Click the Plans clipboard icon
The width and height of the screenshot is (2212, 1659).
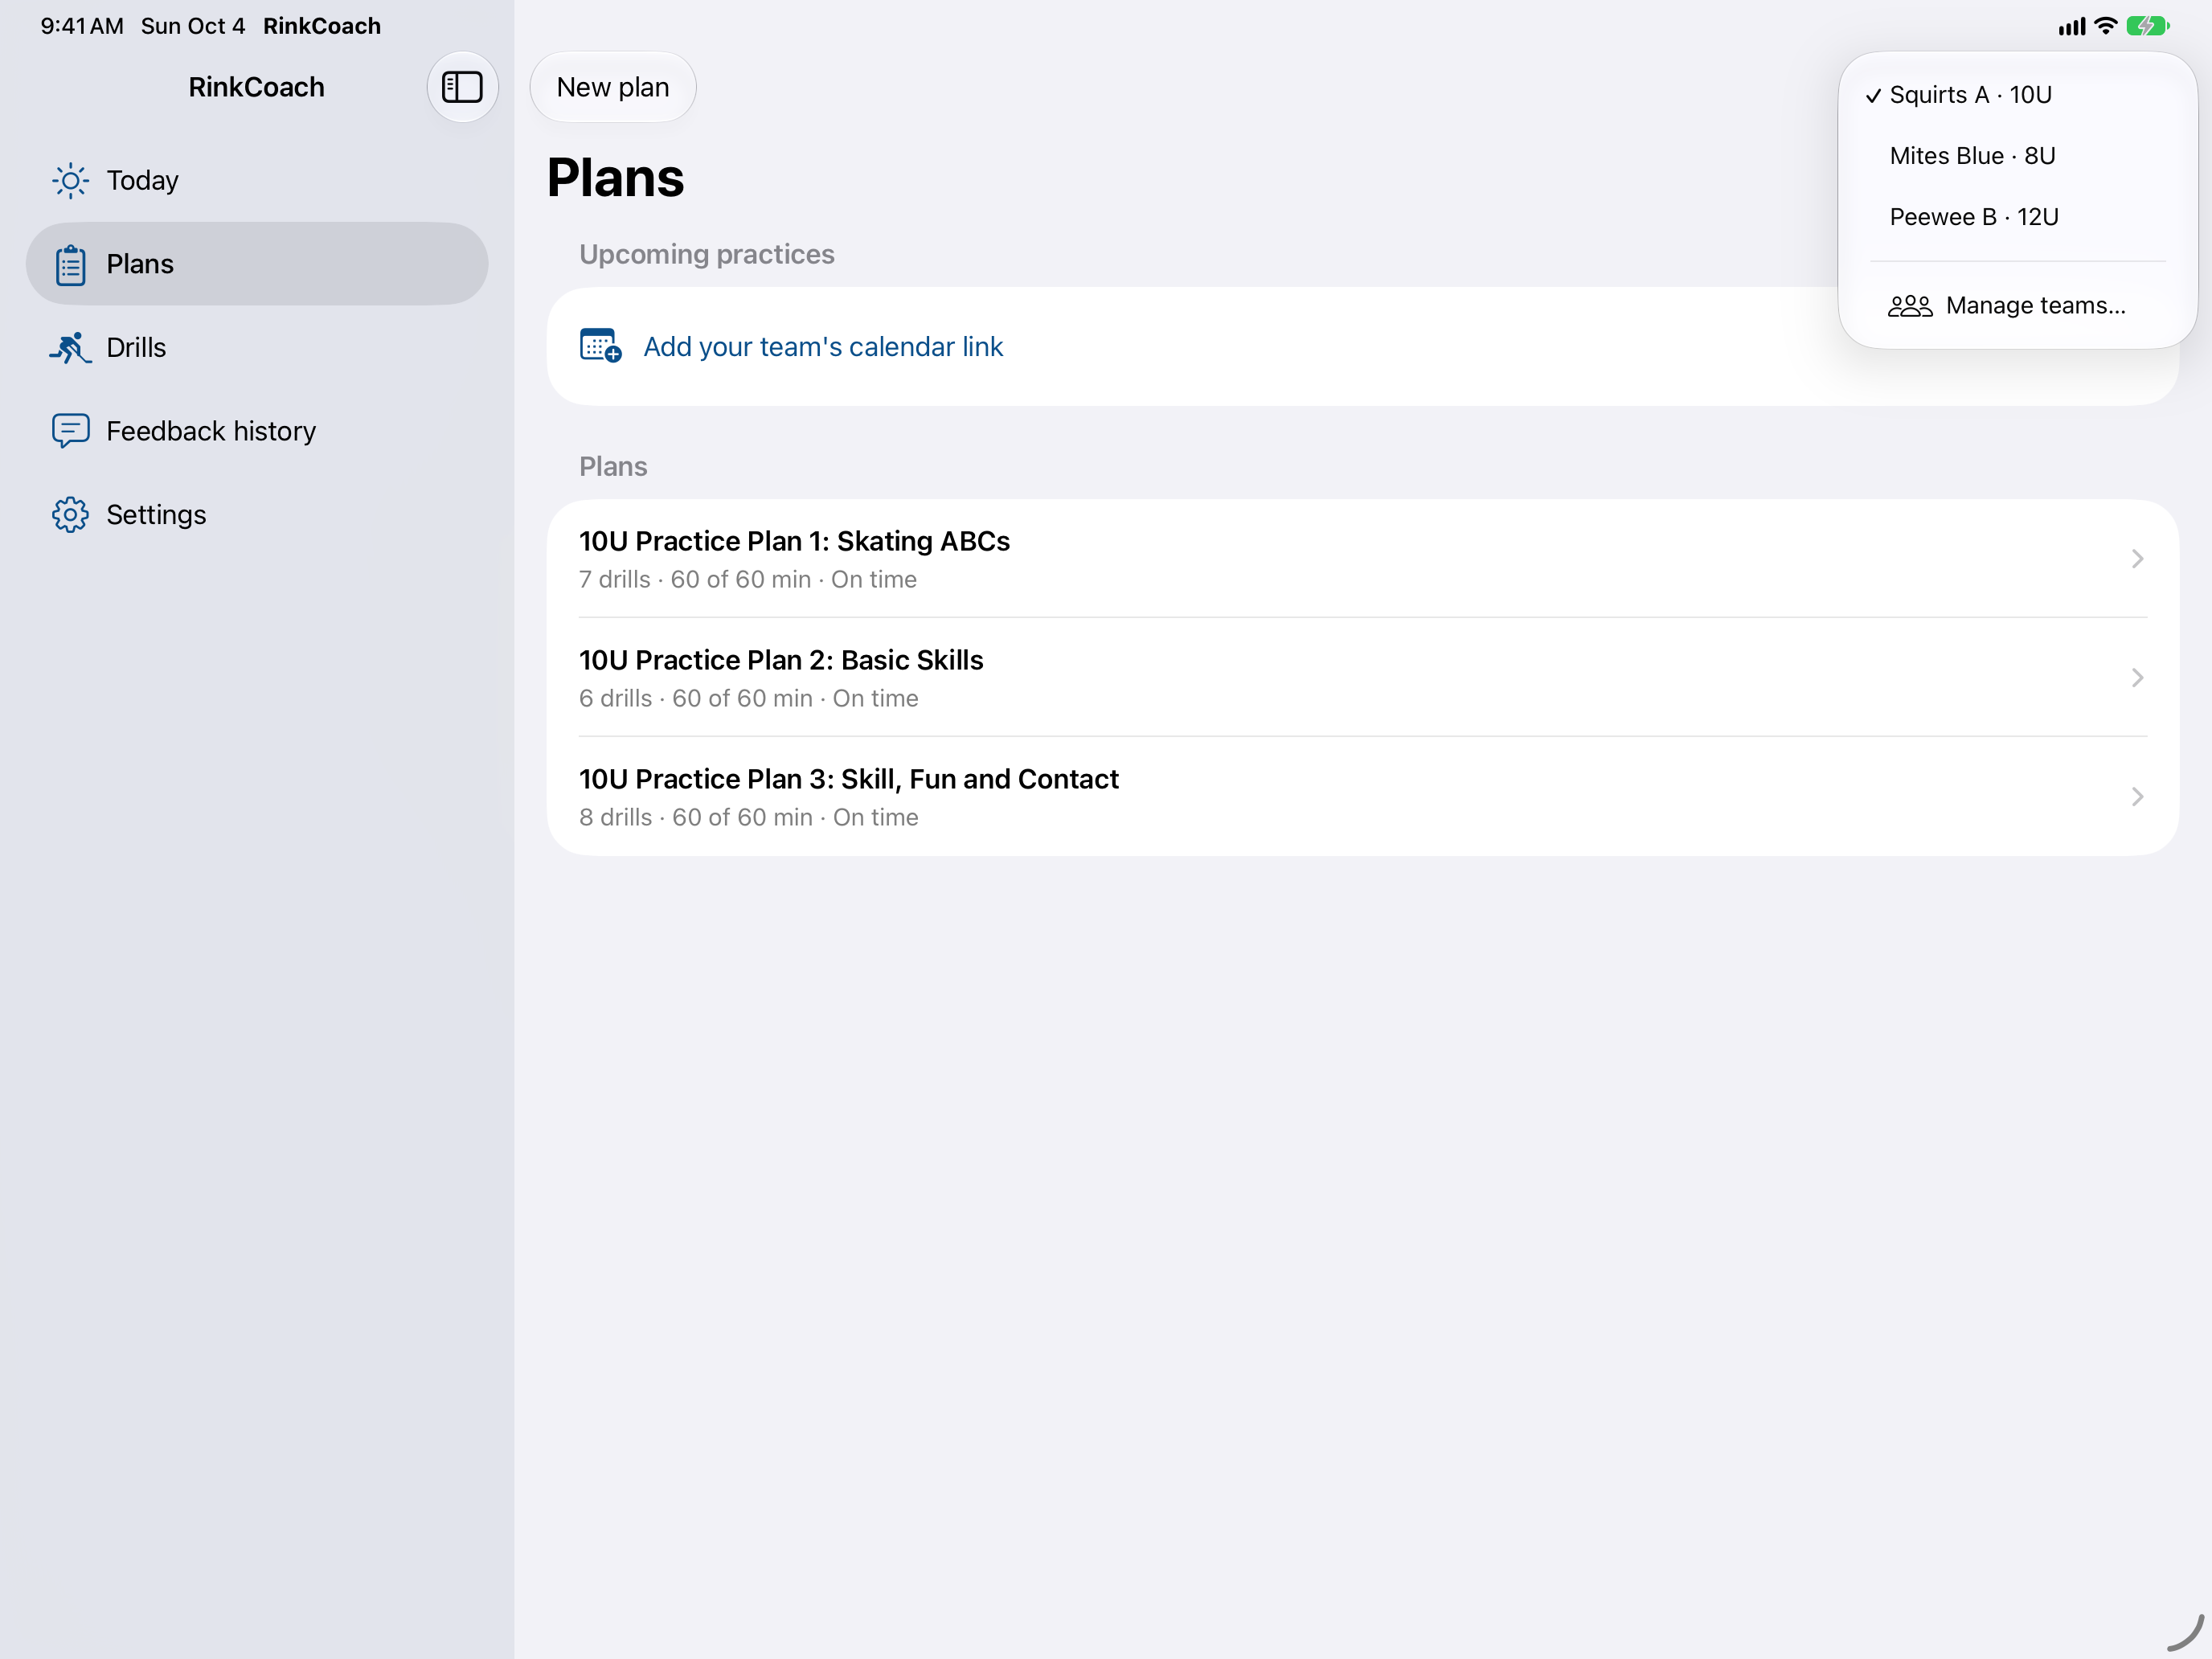[x=70, y=265]
